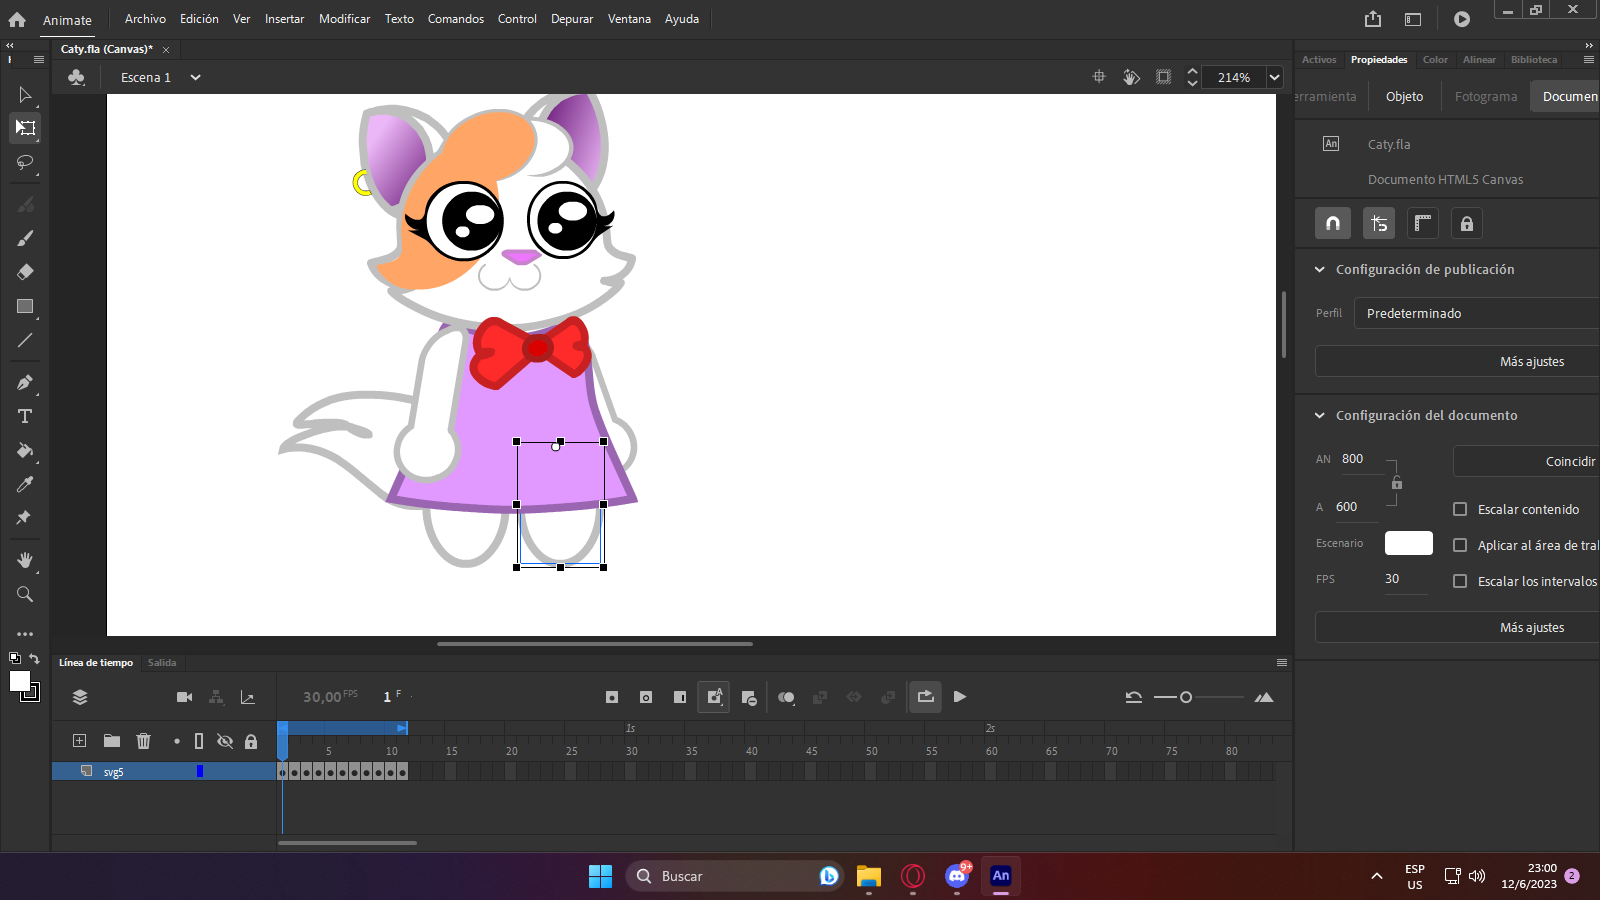Open the Modificar menu

pos(344,19)
